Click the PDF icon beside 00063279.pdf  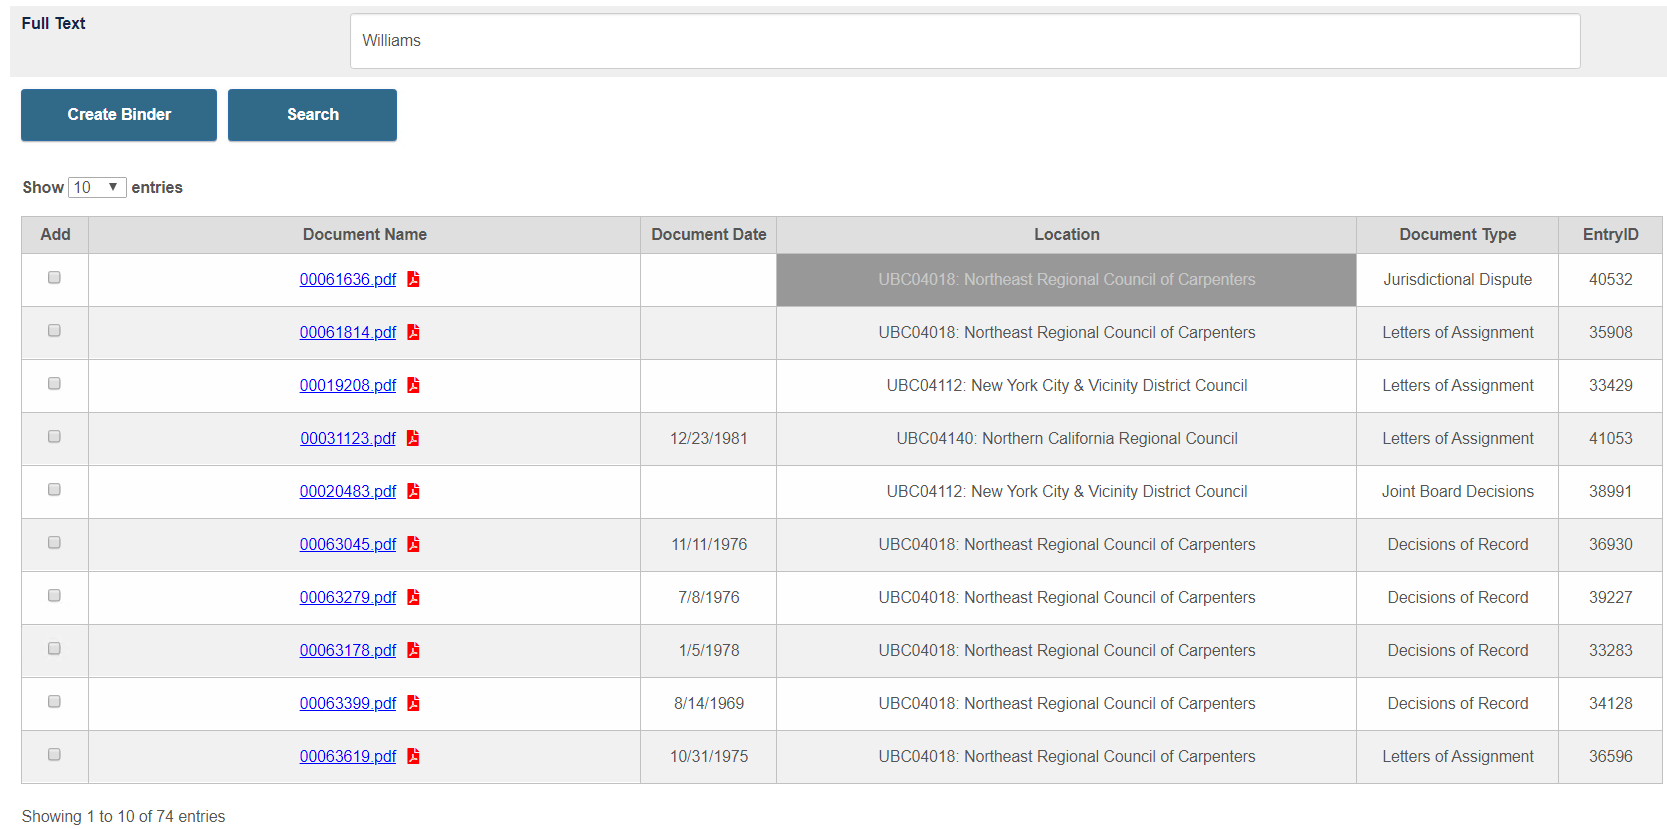click(413, 597)
